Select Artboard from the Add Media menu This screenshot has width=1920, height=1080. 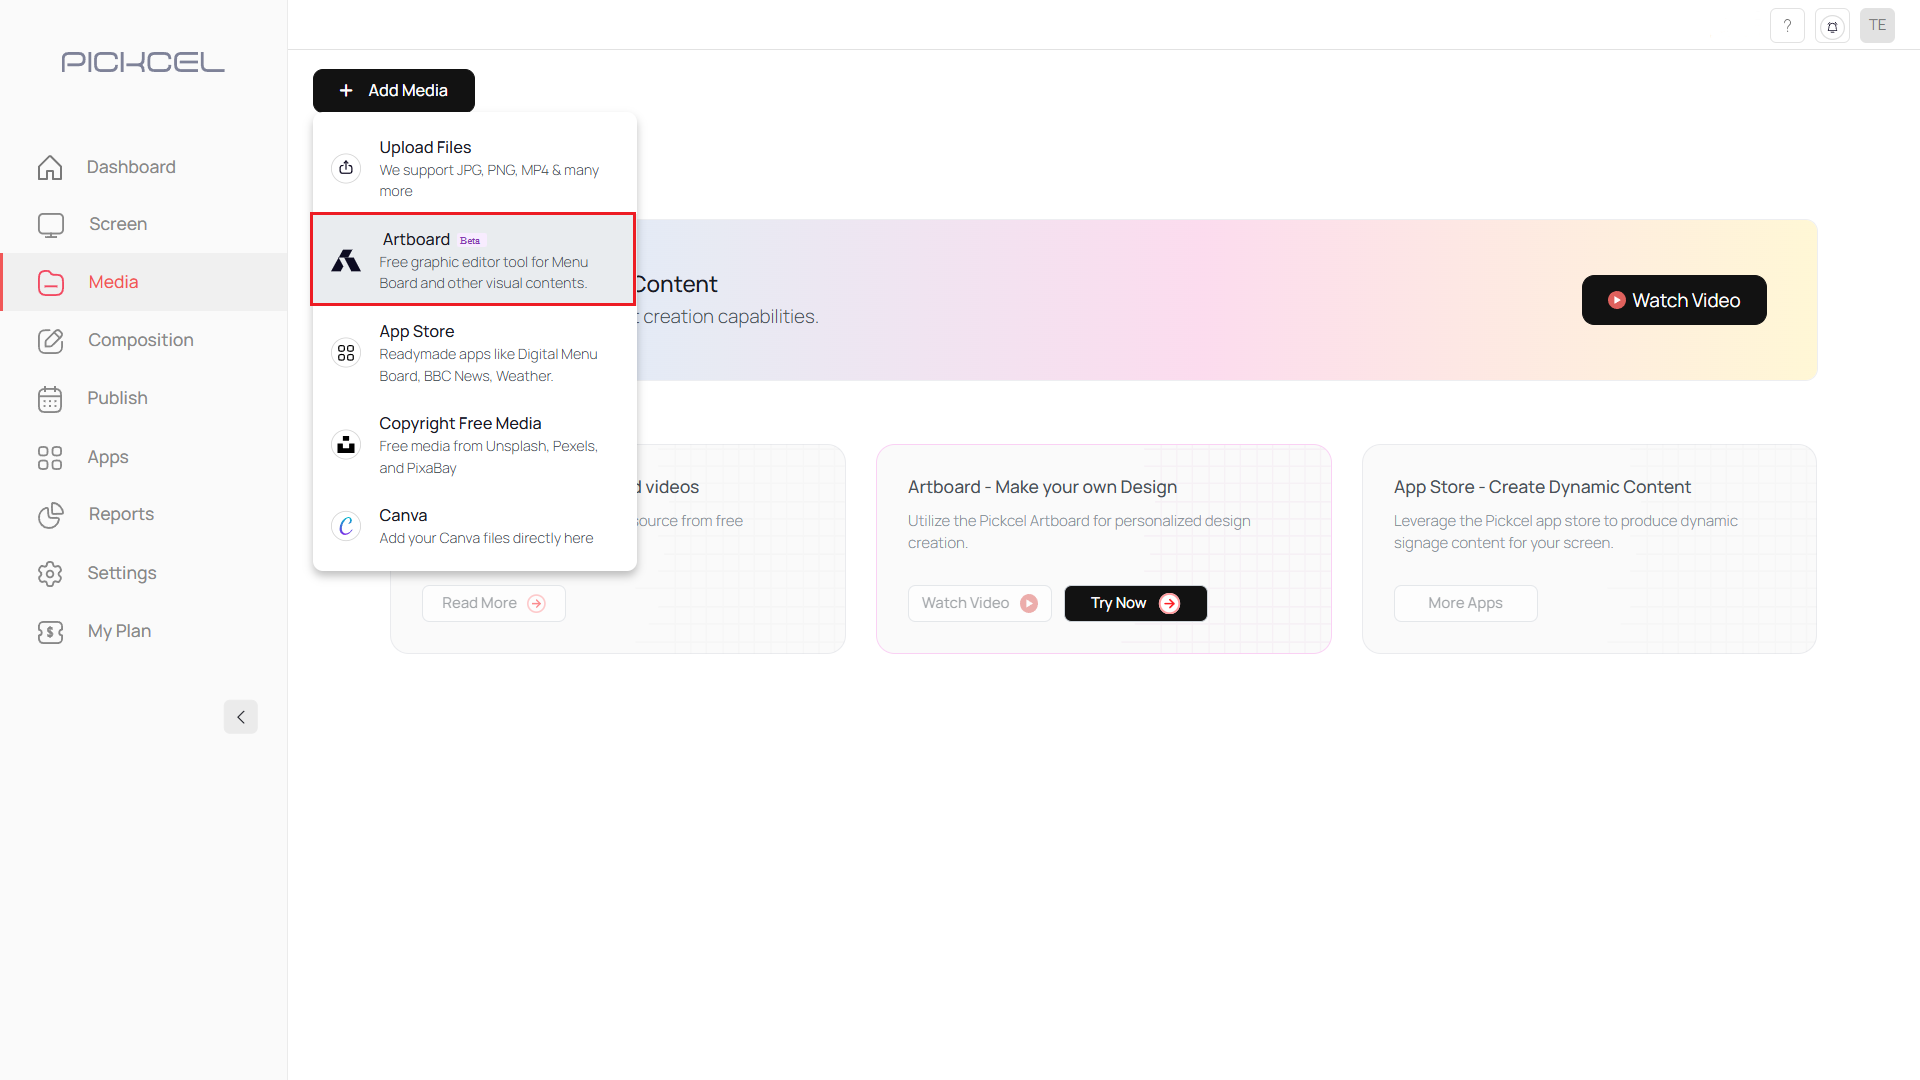click(x=473, y=259)
